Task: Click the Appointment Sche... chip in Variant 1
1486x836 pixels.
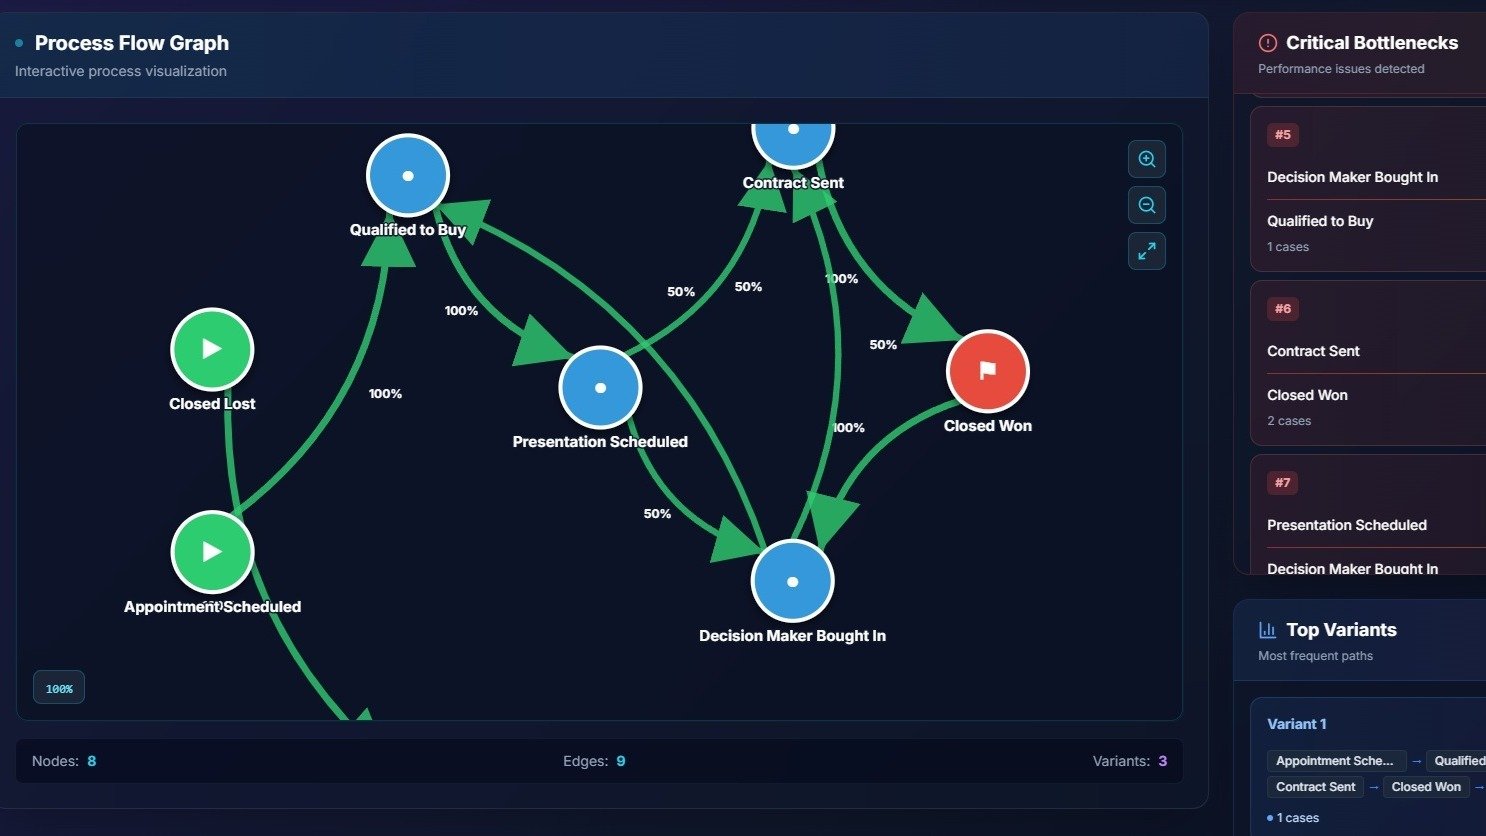Action: tap(1335, 761)
